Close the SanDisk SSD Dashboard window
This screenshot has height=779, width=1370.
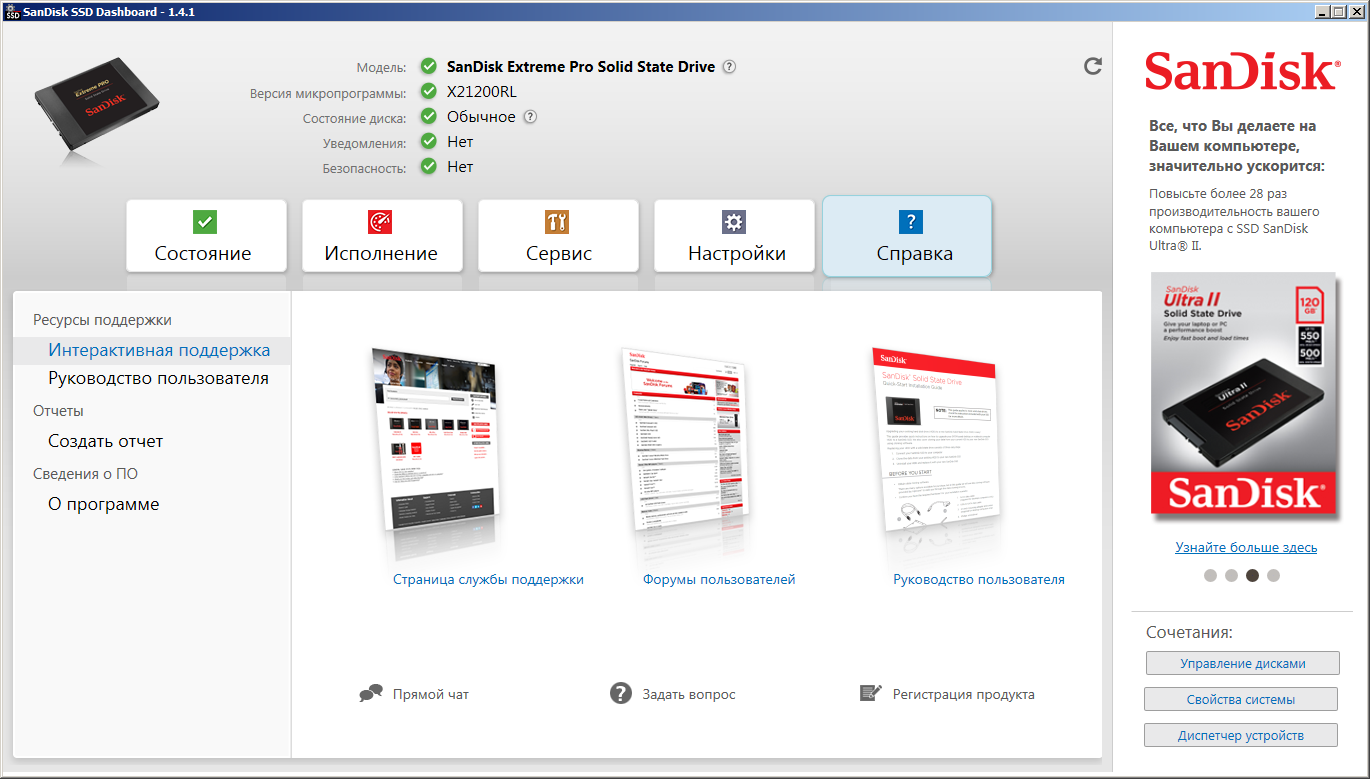(x=1355, y=11)
